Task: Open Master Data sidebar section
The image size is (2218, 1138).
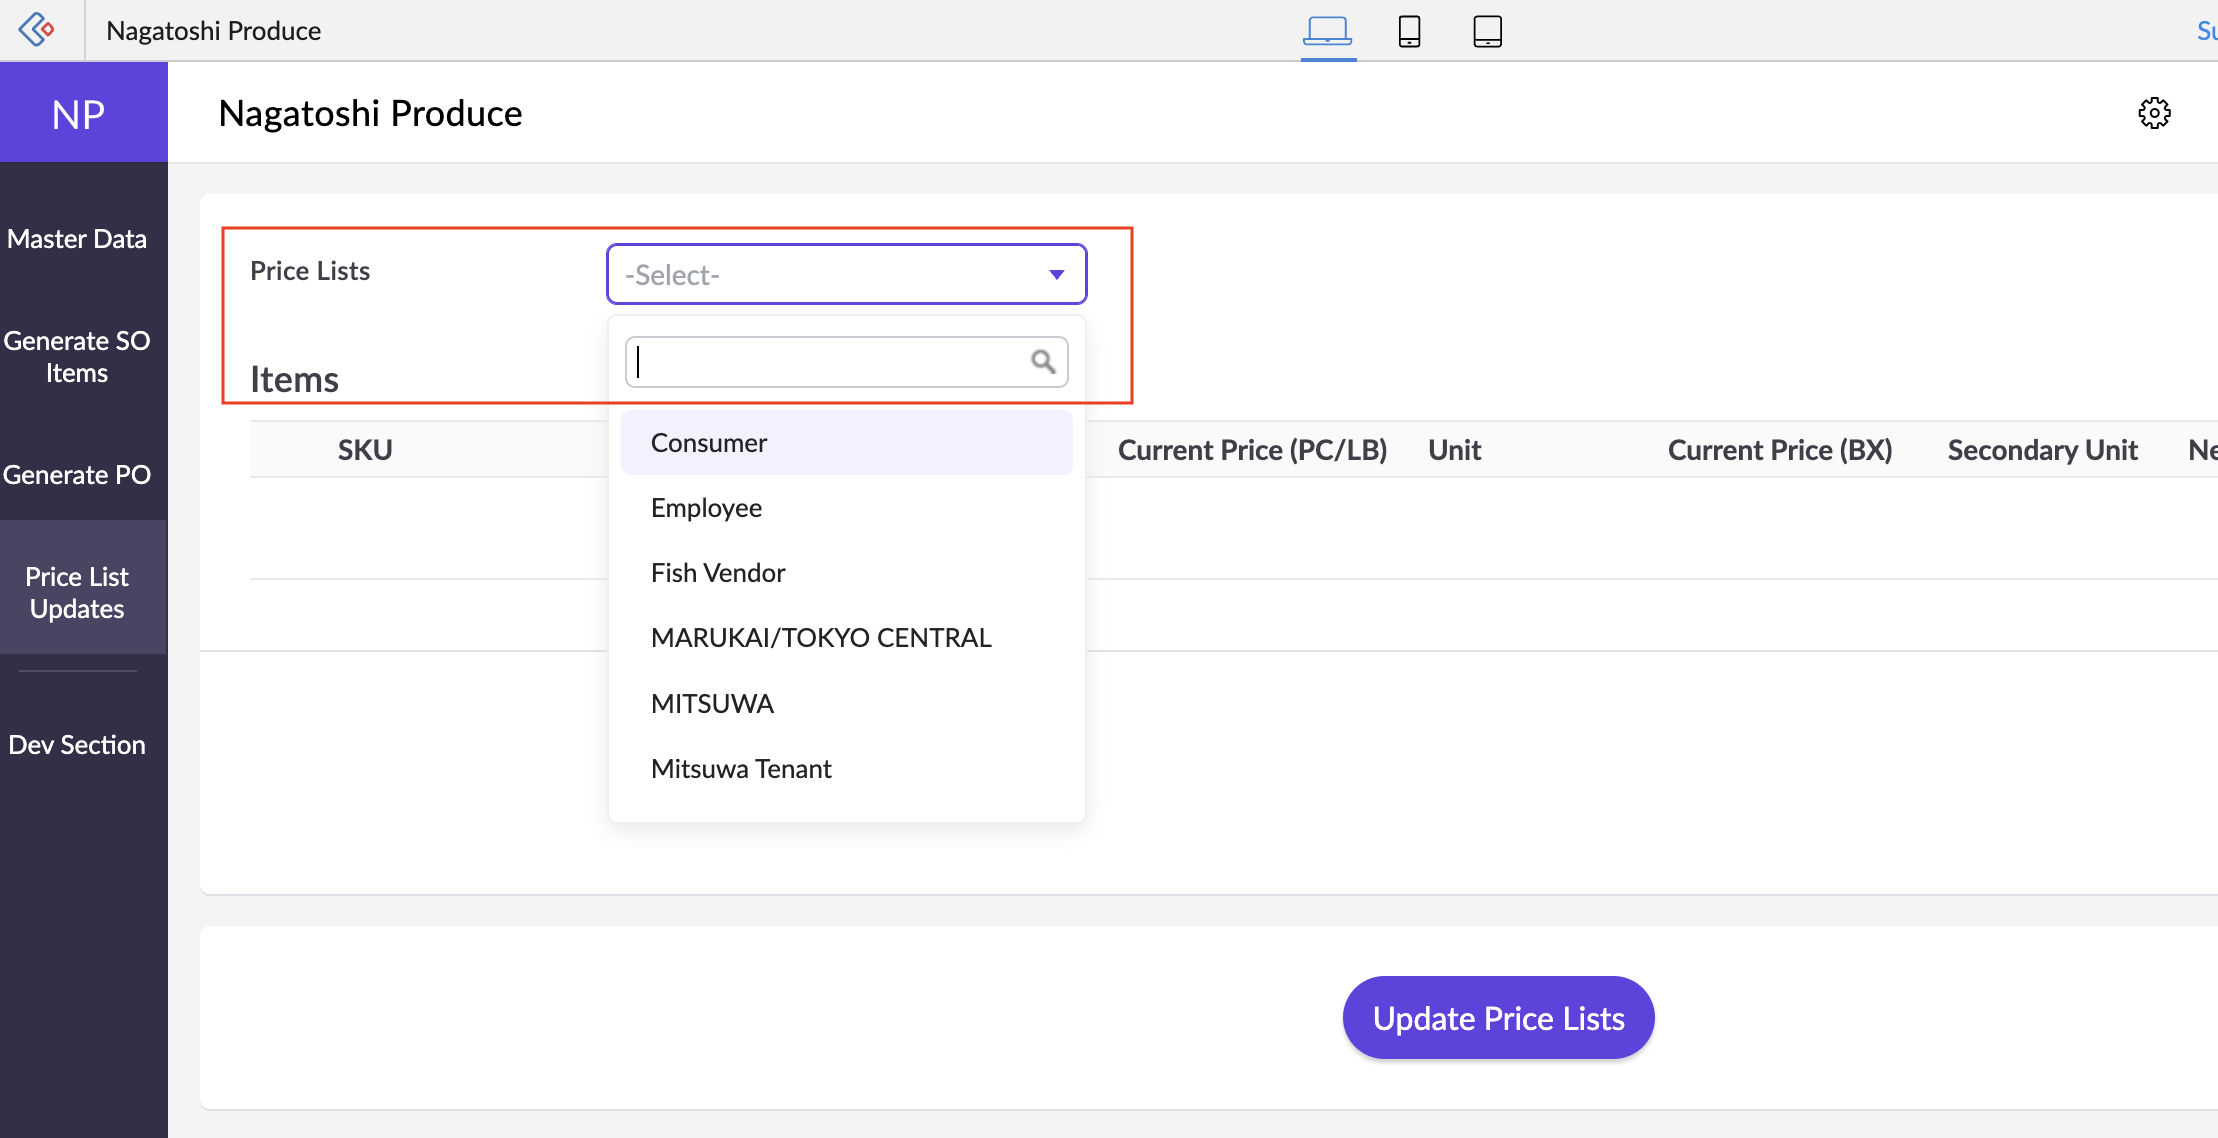Action: click(77, 239)
